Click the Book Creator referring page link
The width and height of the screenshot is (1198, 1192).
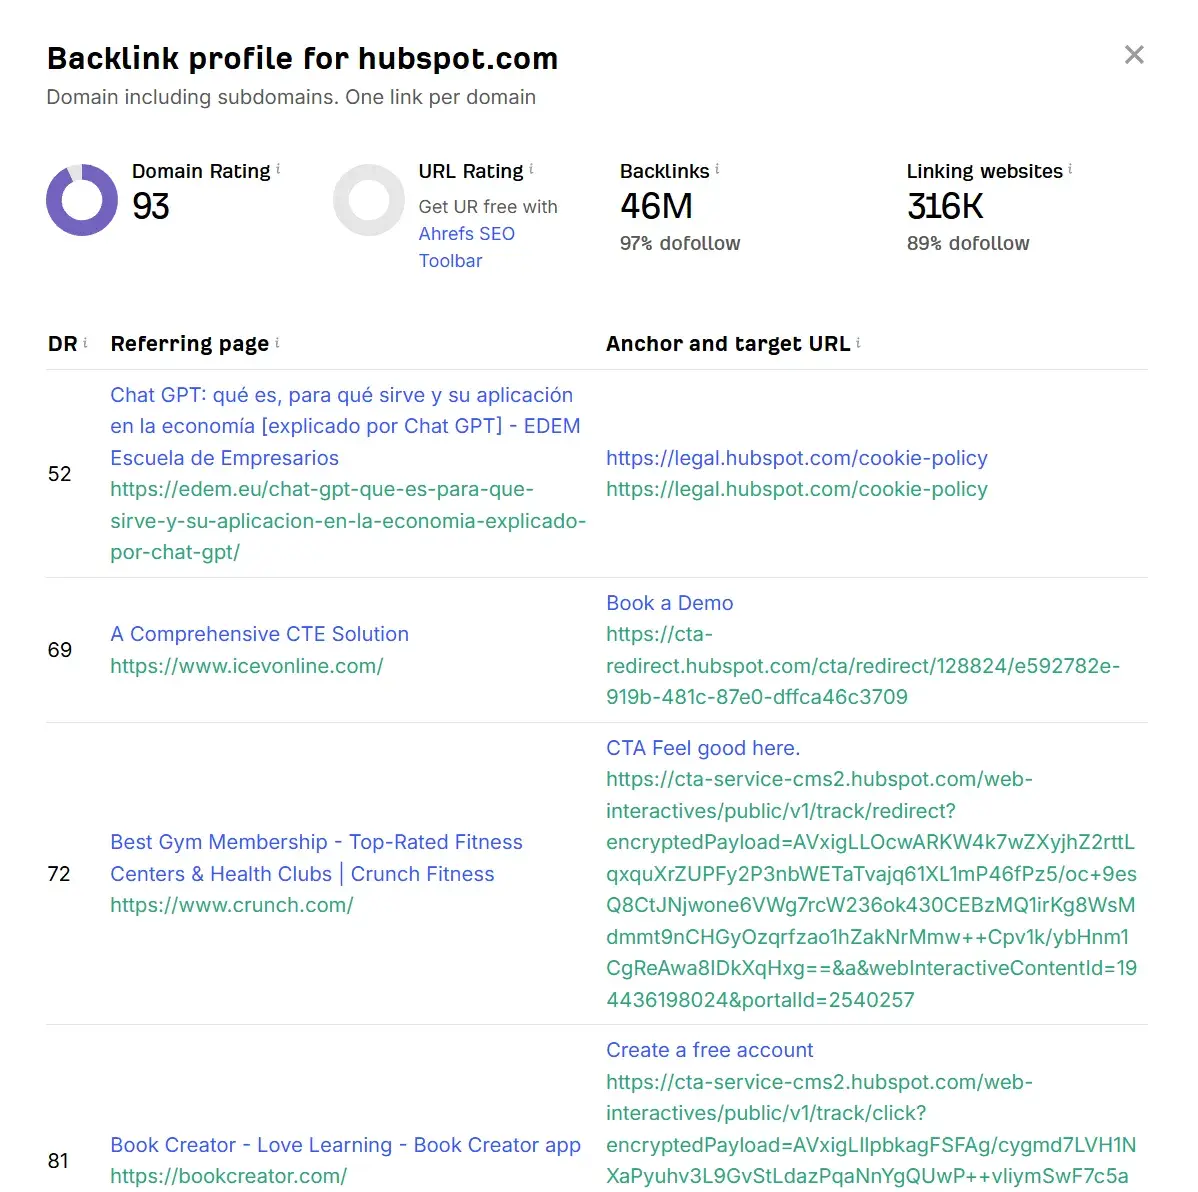345,1145
